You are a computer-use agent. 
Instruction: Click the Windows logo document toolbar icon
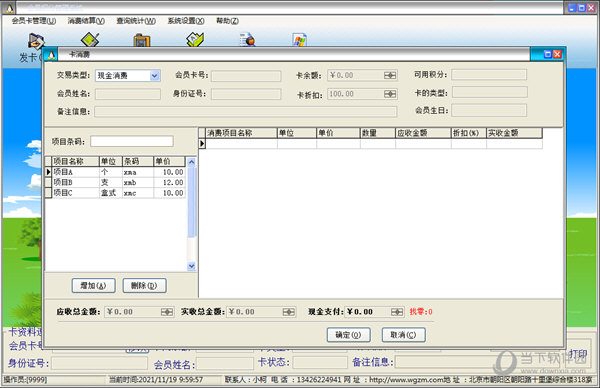[299, 40]
